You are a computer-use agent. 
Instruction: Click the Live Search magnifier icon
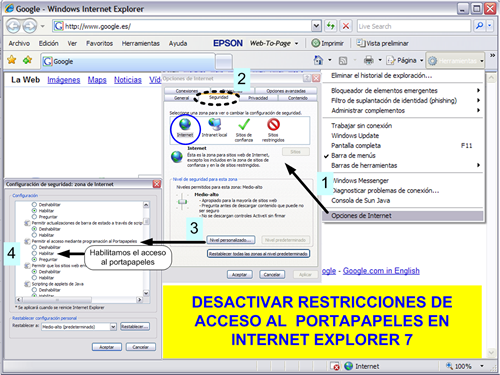click(x=479, y=26)
